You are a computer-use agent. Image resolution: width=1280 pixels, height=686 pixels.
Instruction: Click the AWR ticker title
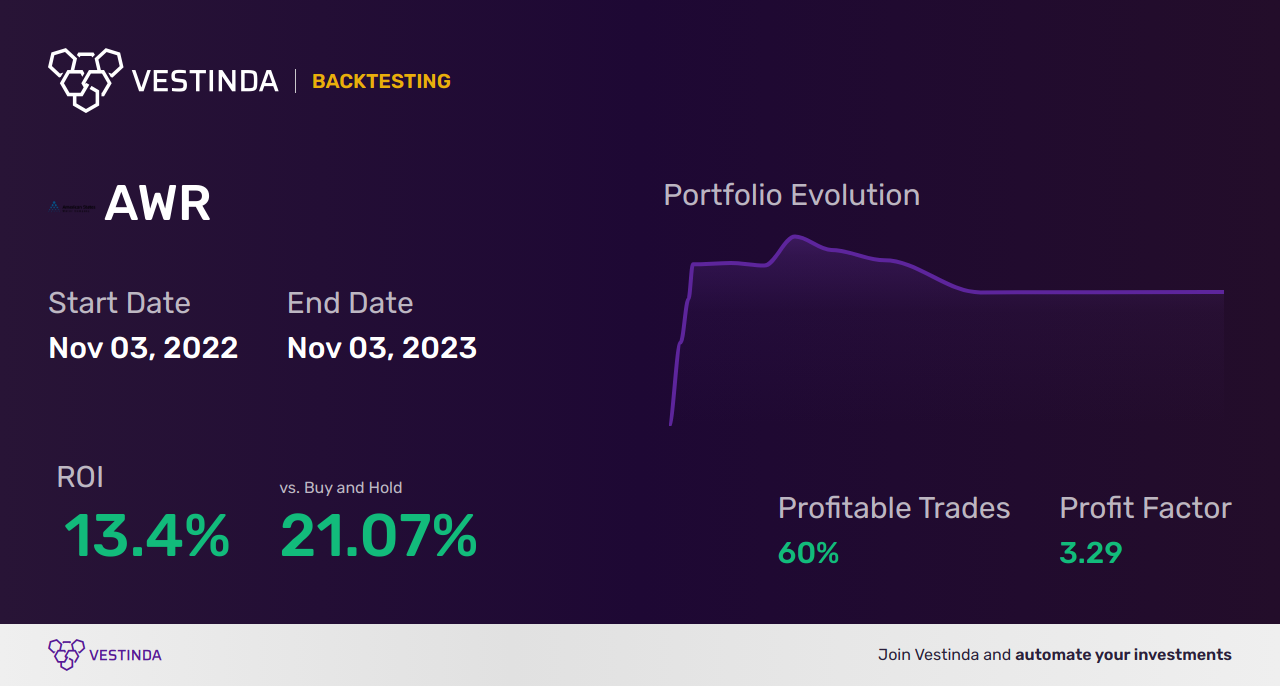(157, 205)
